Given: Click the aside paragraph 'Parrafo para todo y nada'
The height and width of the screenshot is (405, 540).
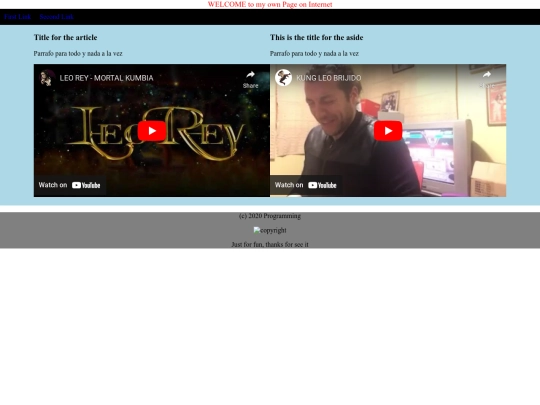Looking at the screenshot, I should (x=314, y=53).
